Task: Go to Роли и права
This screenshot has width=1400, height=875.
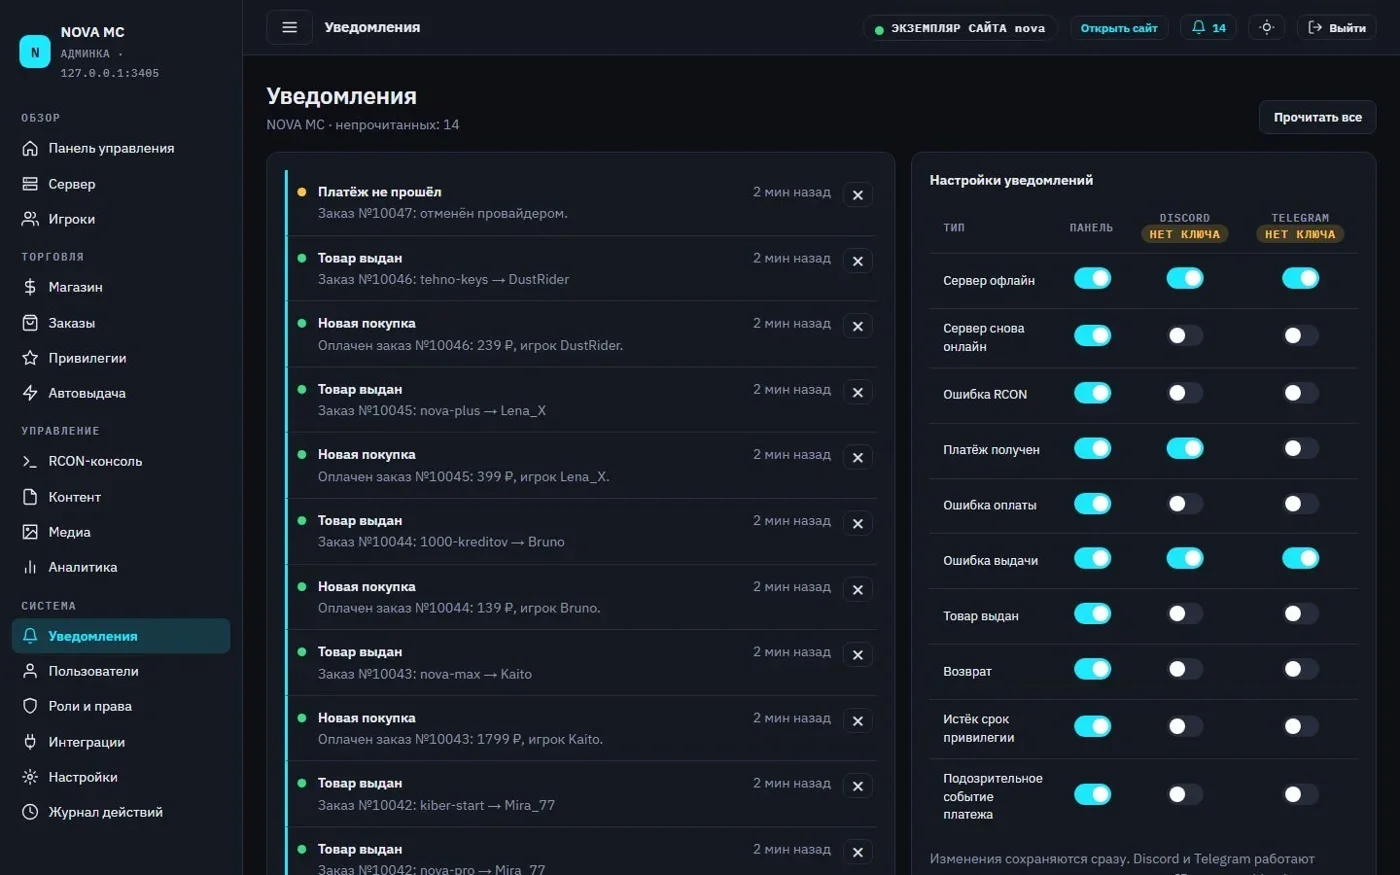Action: [121, 706]
